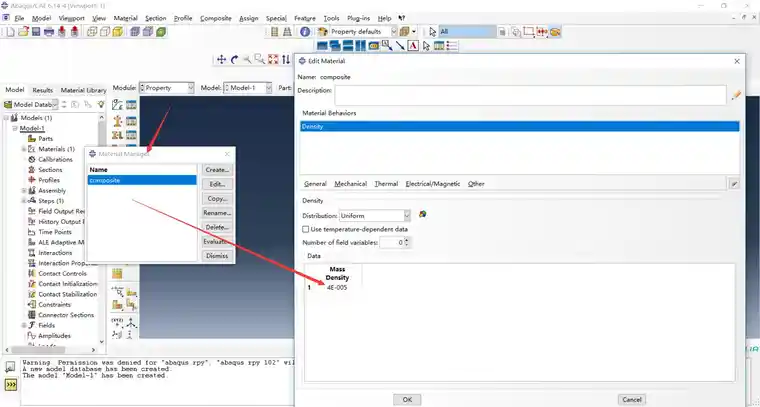Image resolution: width=760 pixels, height=407 pixels.
Task: Open the Other behavior menu
Action: click(476, 184)
